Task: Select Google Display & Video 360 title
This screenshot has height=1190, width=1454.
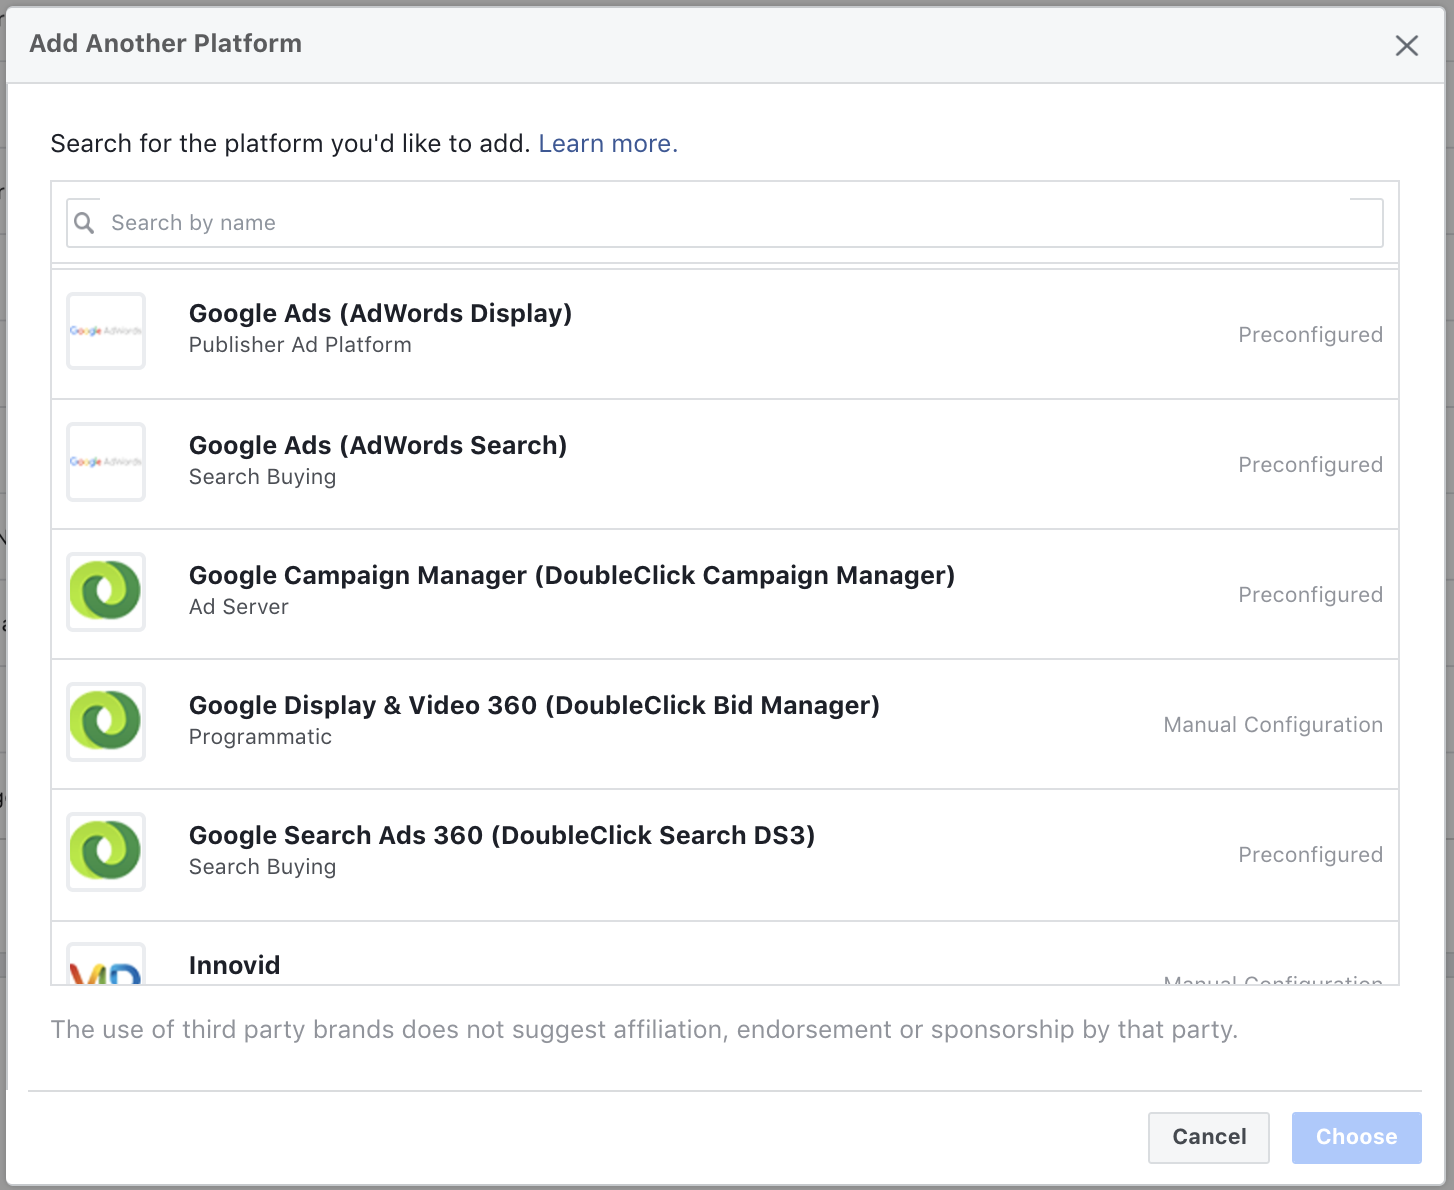Action: click(534, 705)
